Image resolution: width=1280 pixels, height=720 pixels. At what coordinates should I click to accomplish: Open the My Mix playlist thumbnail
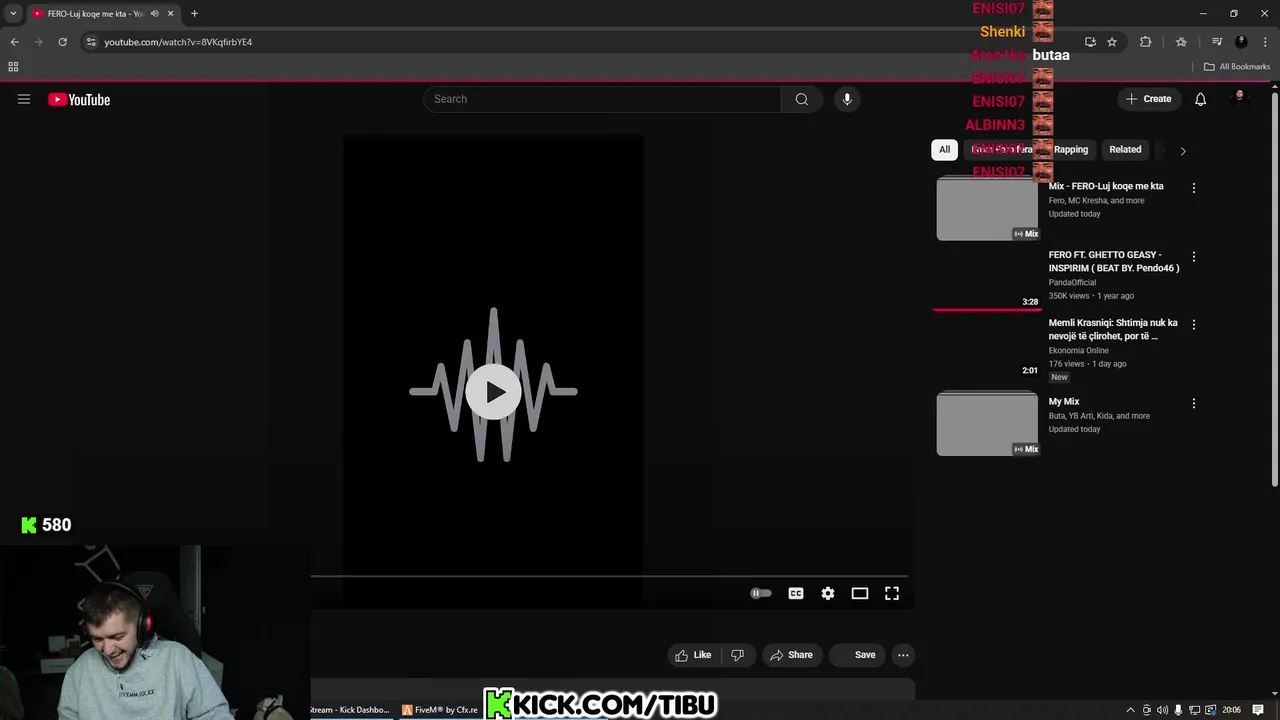pos(987,424)
